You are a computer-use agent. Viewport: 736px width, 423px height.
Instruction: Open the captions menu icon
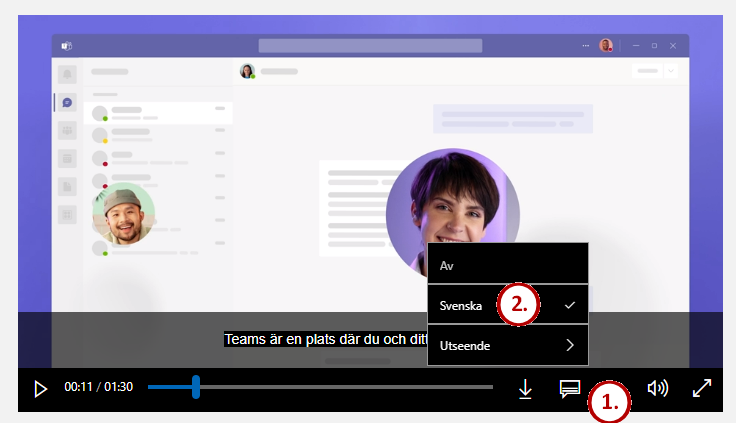pos(570,389)
